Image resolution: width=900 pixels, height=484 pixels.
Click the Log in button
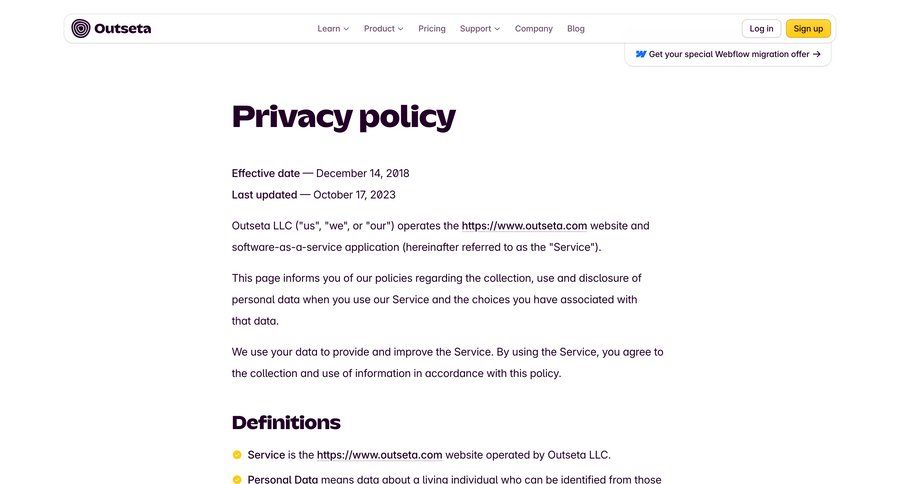click(761, 29)
